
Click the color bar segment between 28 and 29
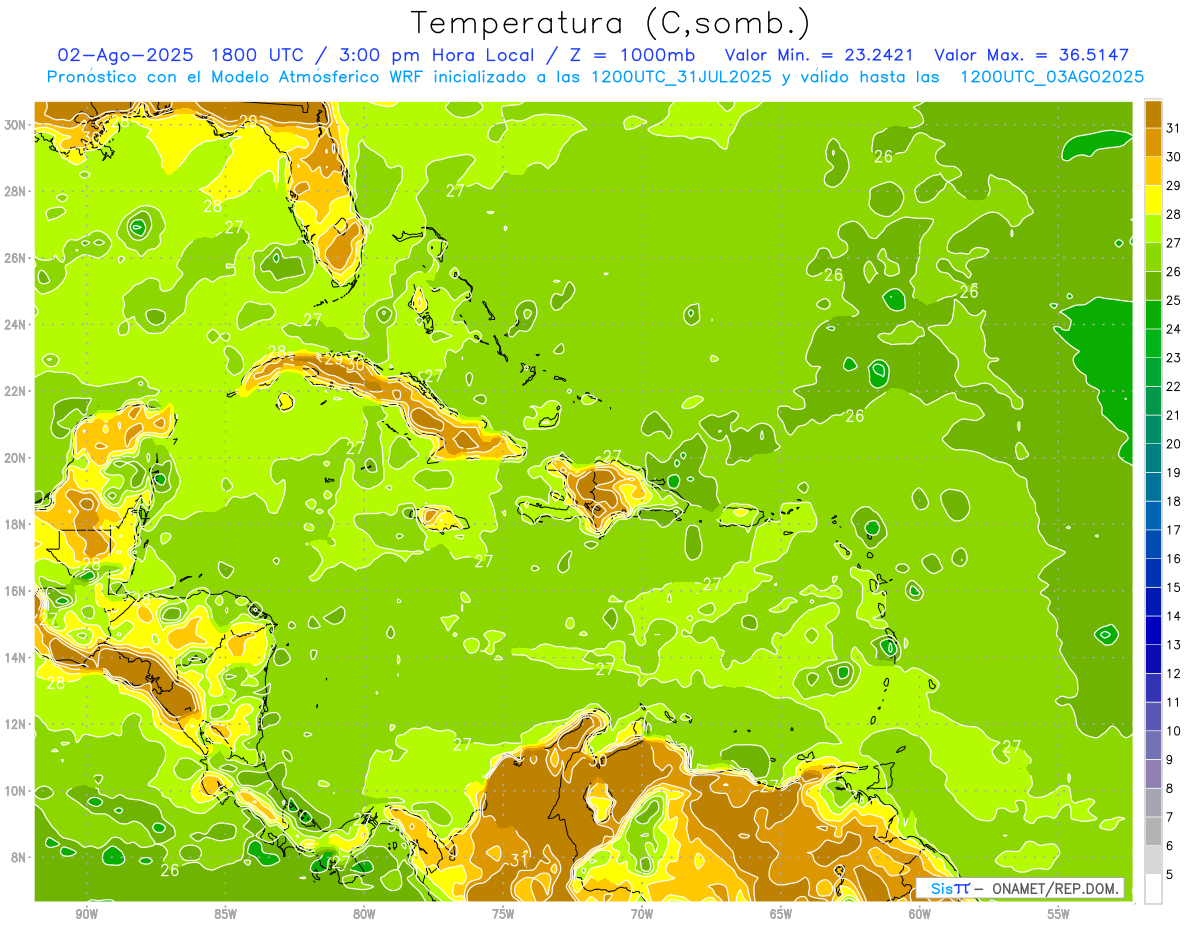1153,200
